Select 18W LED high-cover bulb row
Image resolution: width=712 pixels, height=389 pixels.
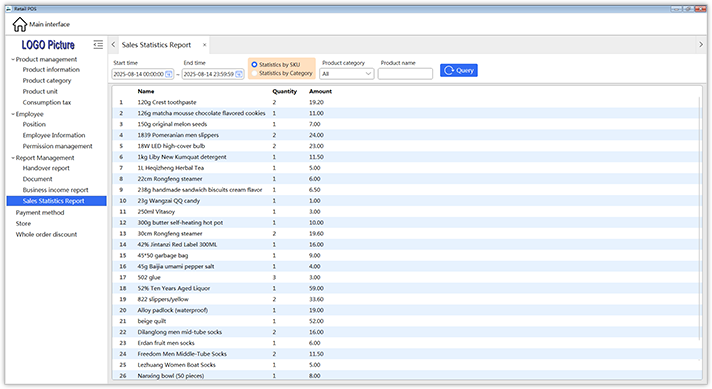(406, 146)
